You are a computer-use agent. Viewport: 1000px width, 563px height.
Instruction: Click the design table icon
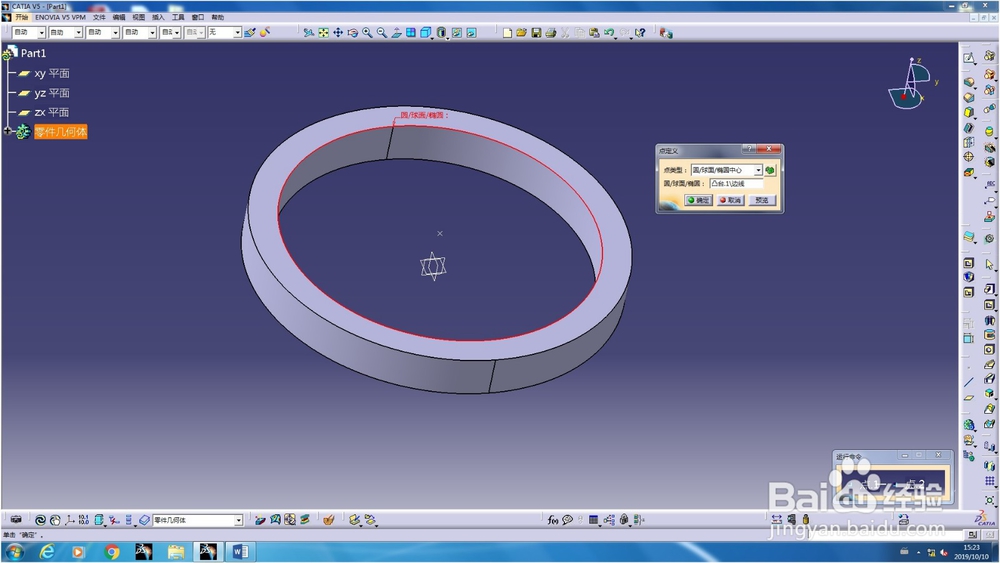tap(594, 520)
